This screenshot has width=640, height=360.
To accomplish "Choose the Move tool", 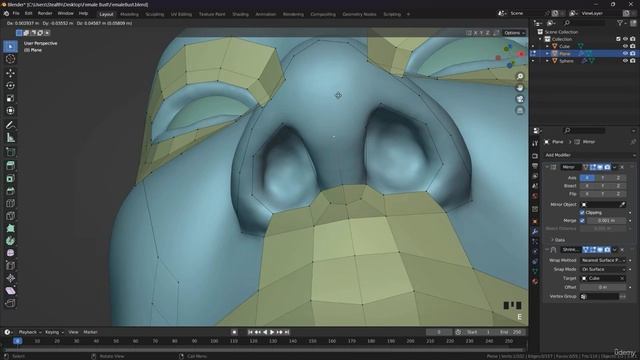I will coord(10,73).
